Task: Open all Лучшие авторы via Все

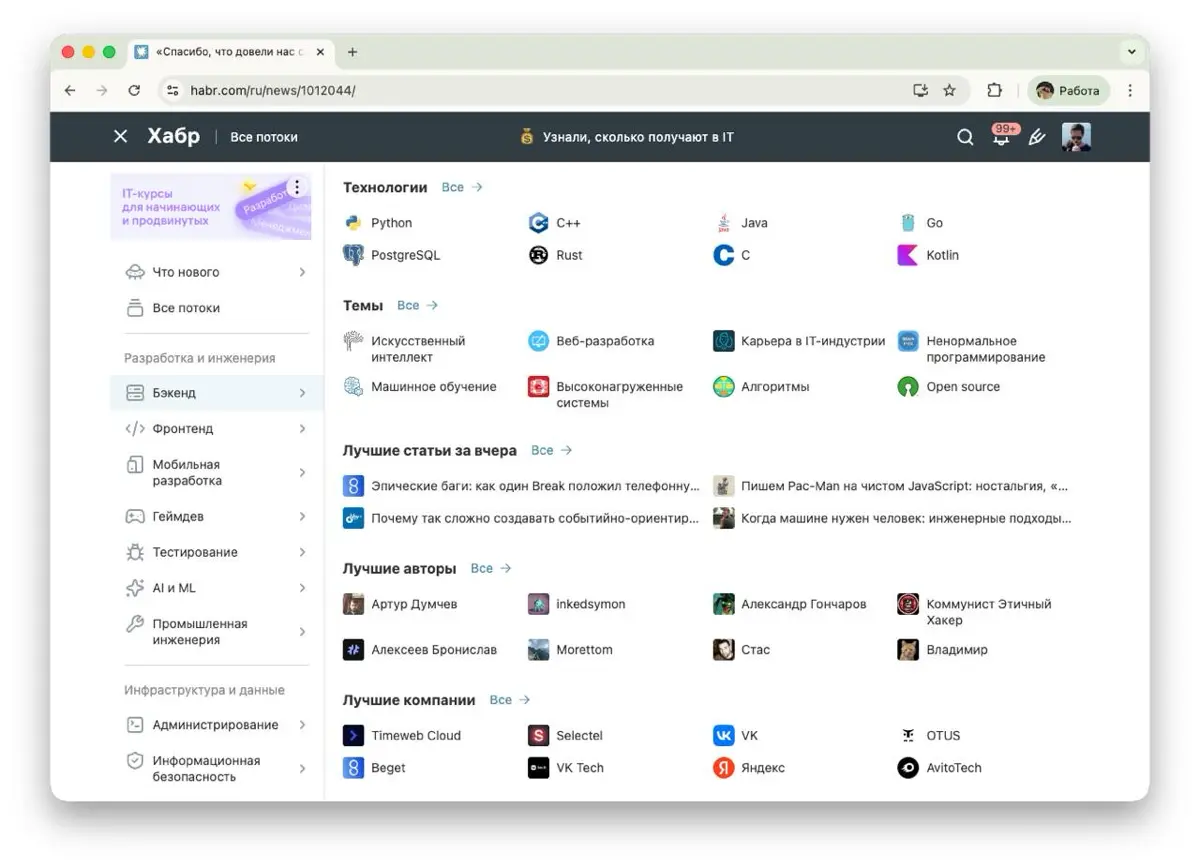Action: coord(491,568)
